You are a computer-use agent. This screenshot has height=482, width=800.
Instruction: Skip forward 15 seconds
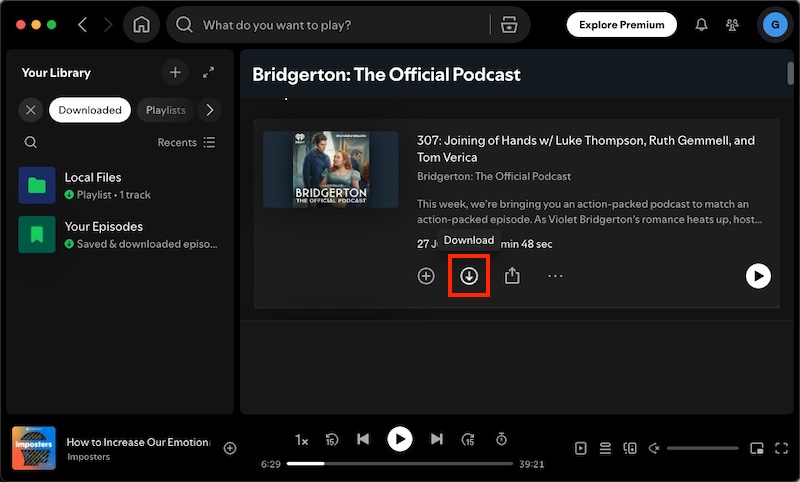pos(468,439)
